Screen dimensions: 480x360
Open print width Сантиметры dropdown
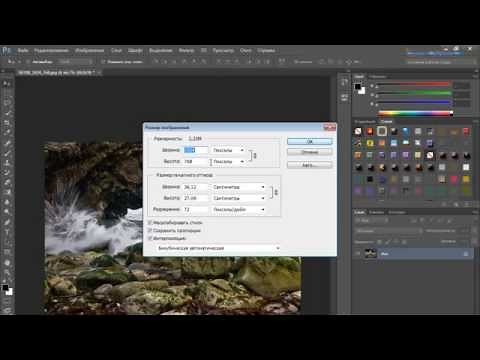click(x=238, y=187)
